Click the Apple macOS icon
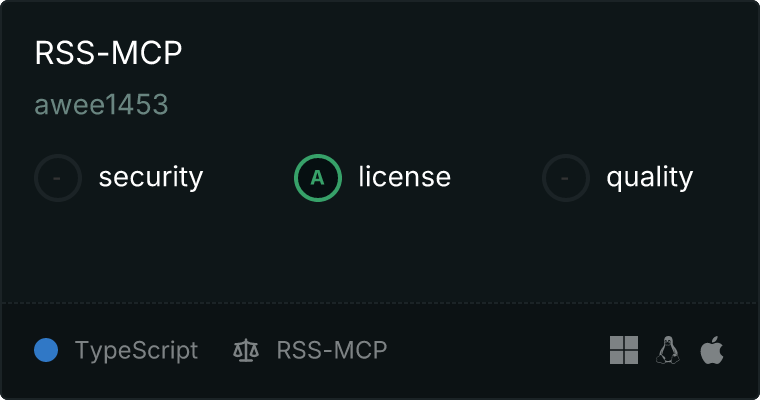This screenshot has width=760, height=400. click(712, 350)
